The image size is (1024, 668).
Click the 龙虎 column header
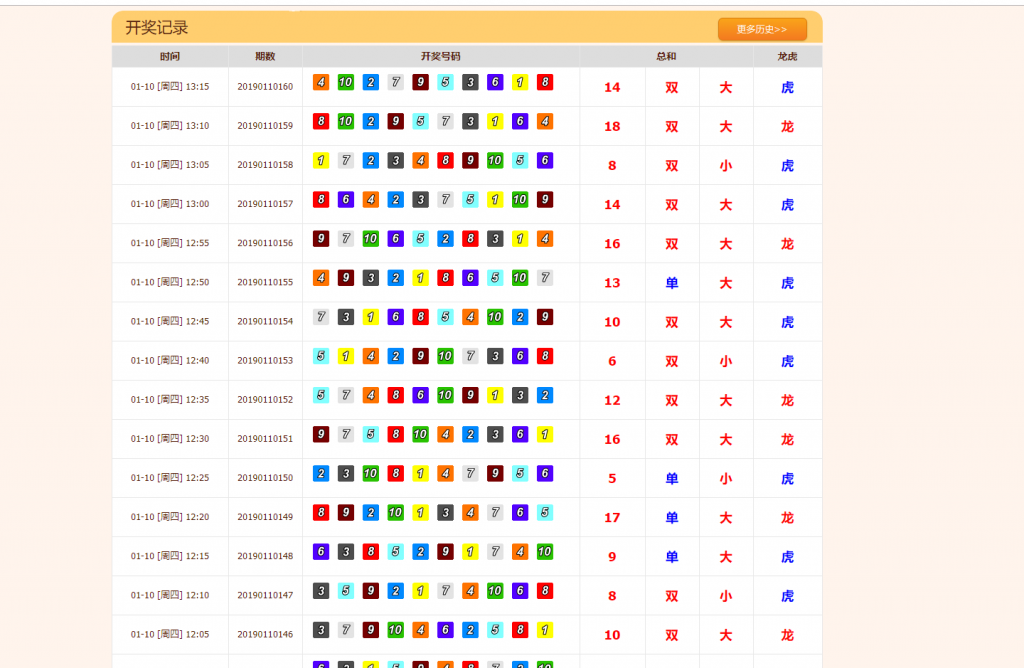[788, 57]
